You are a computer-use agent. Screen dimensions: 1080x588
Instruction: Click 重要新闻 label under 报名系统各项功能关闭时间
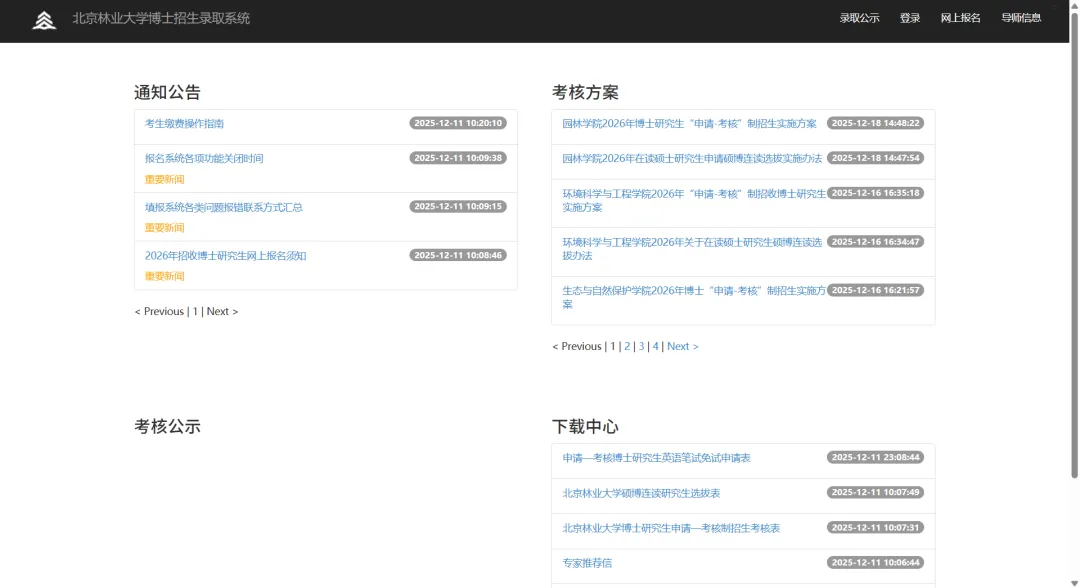(x=165, y=179)
